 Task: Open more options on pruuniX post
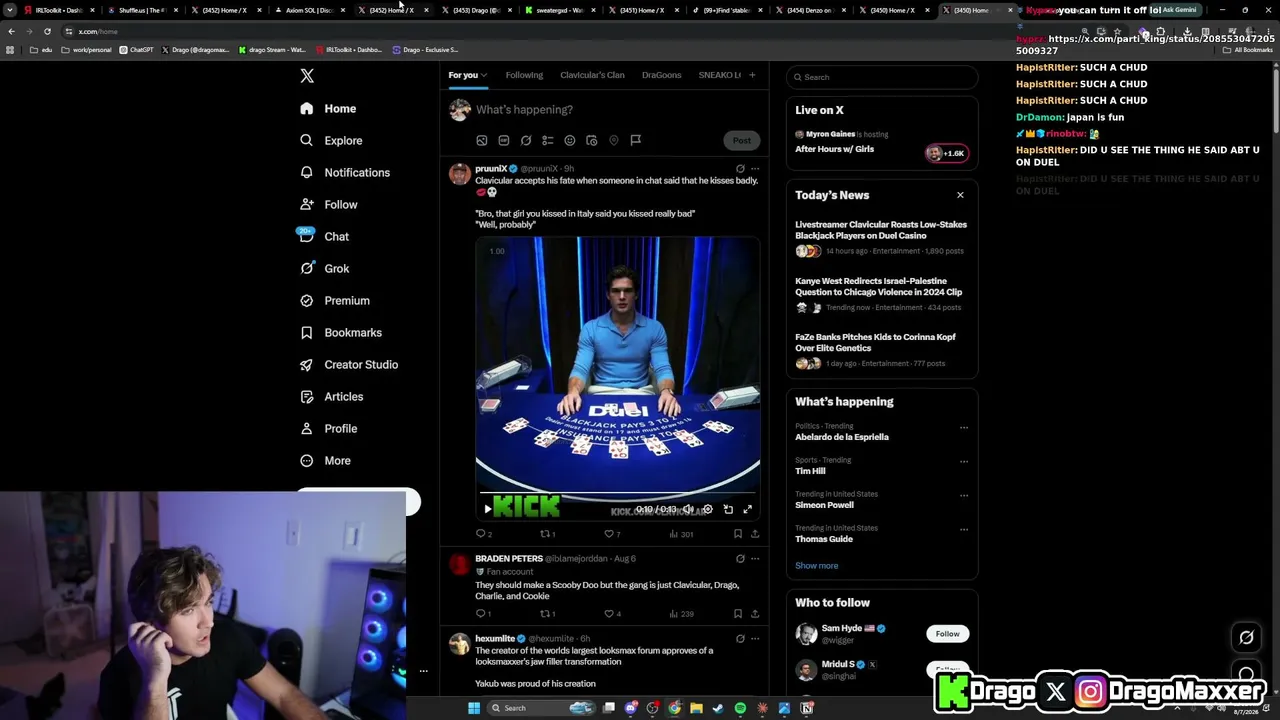point(755,168)
